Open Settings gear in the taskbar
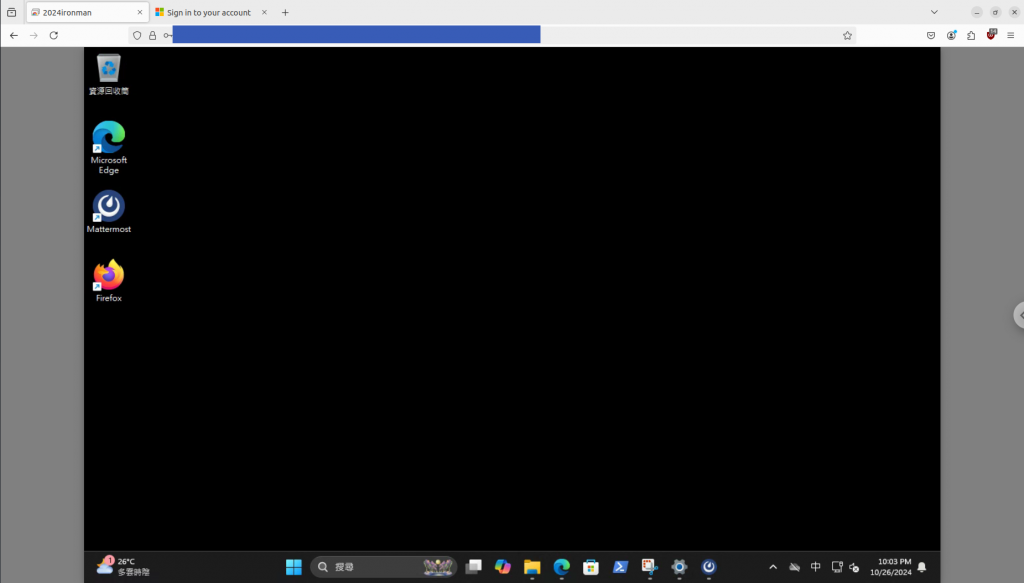 pyautogui.click(x=679, y=567)
